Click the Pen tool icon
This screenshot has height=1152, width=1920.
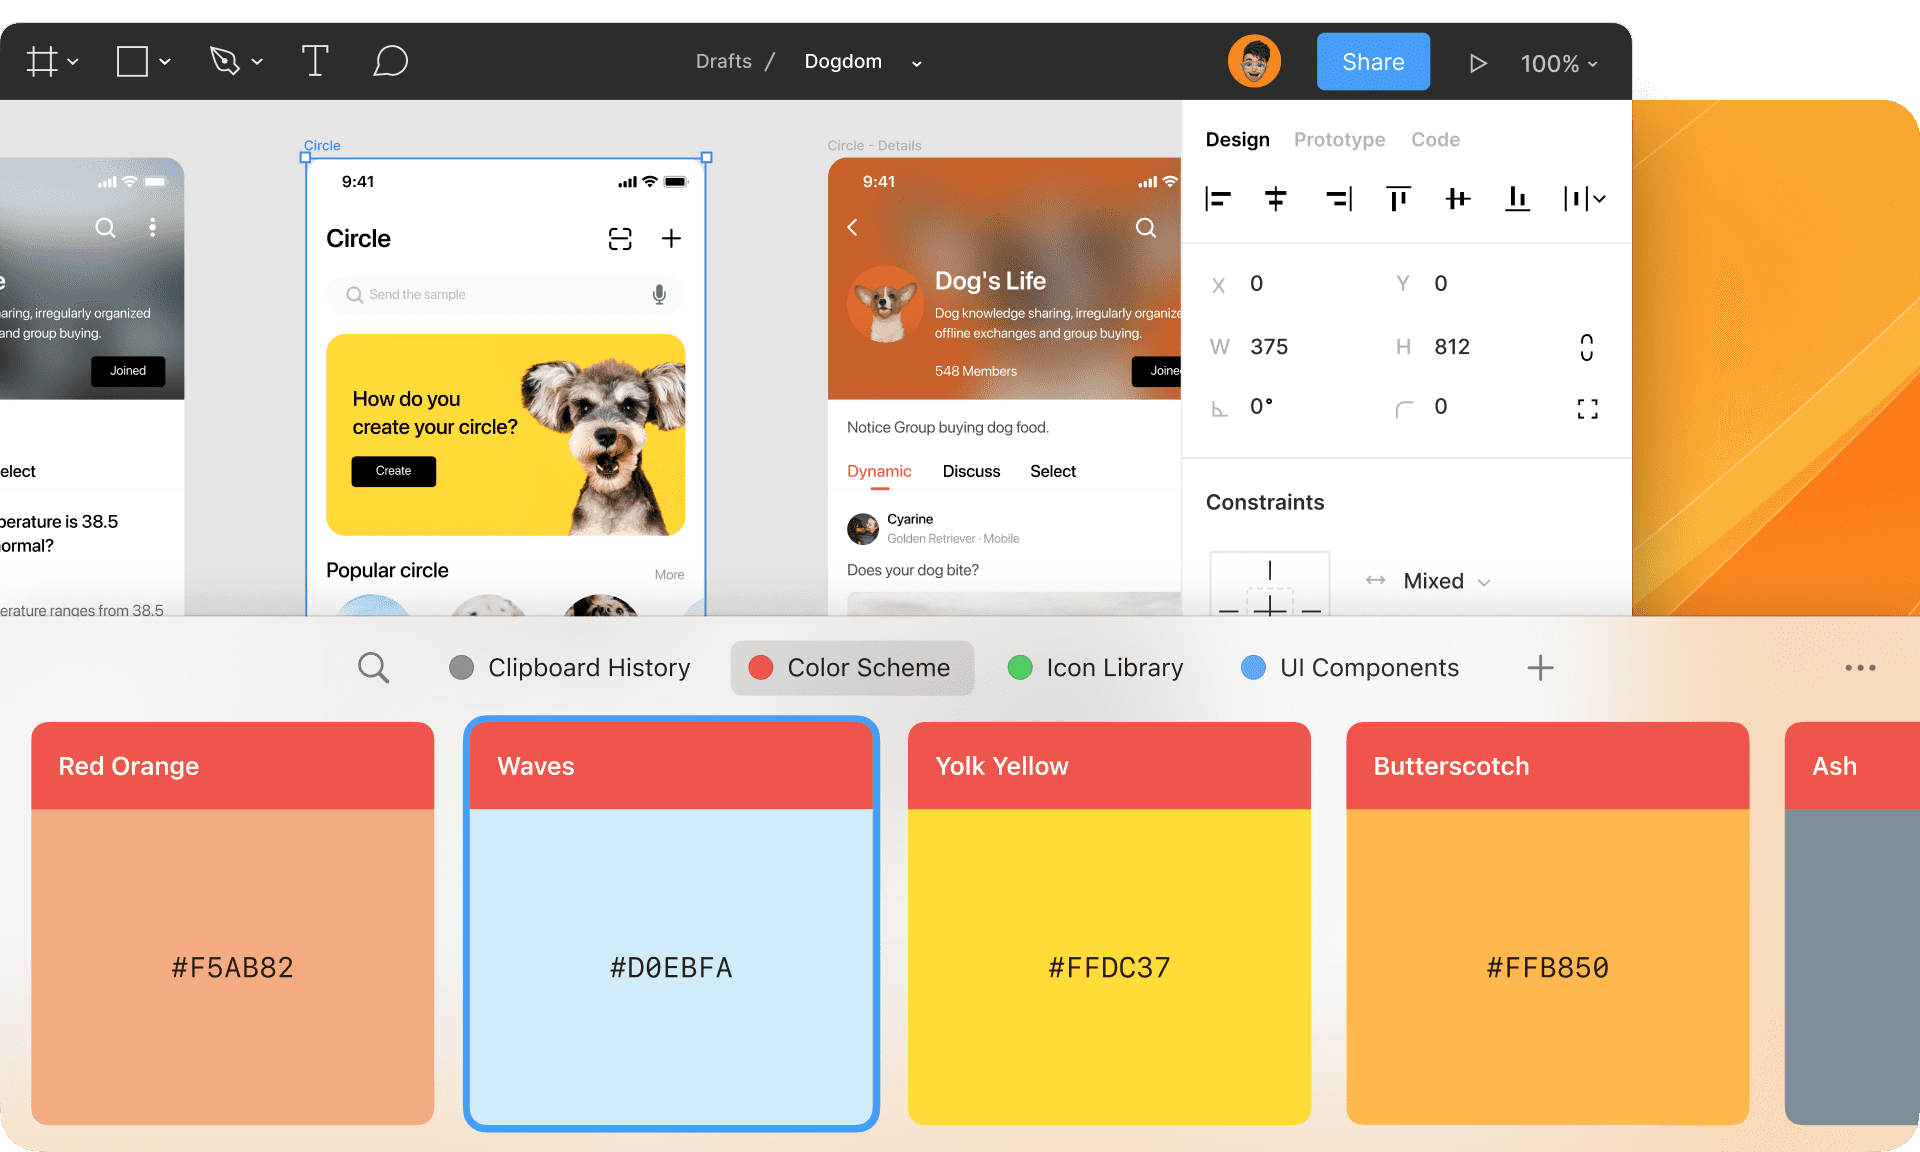[224, 62]
